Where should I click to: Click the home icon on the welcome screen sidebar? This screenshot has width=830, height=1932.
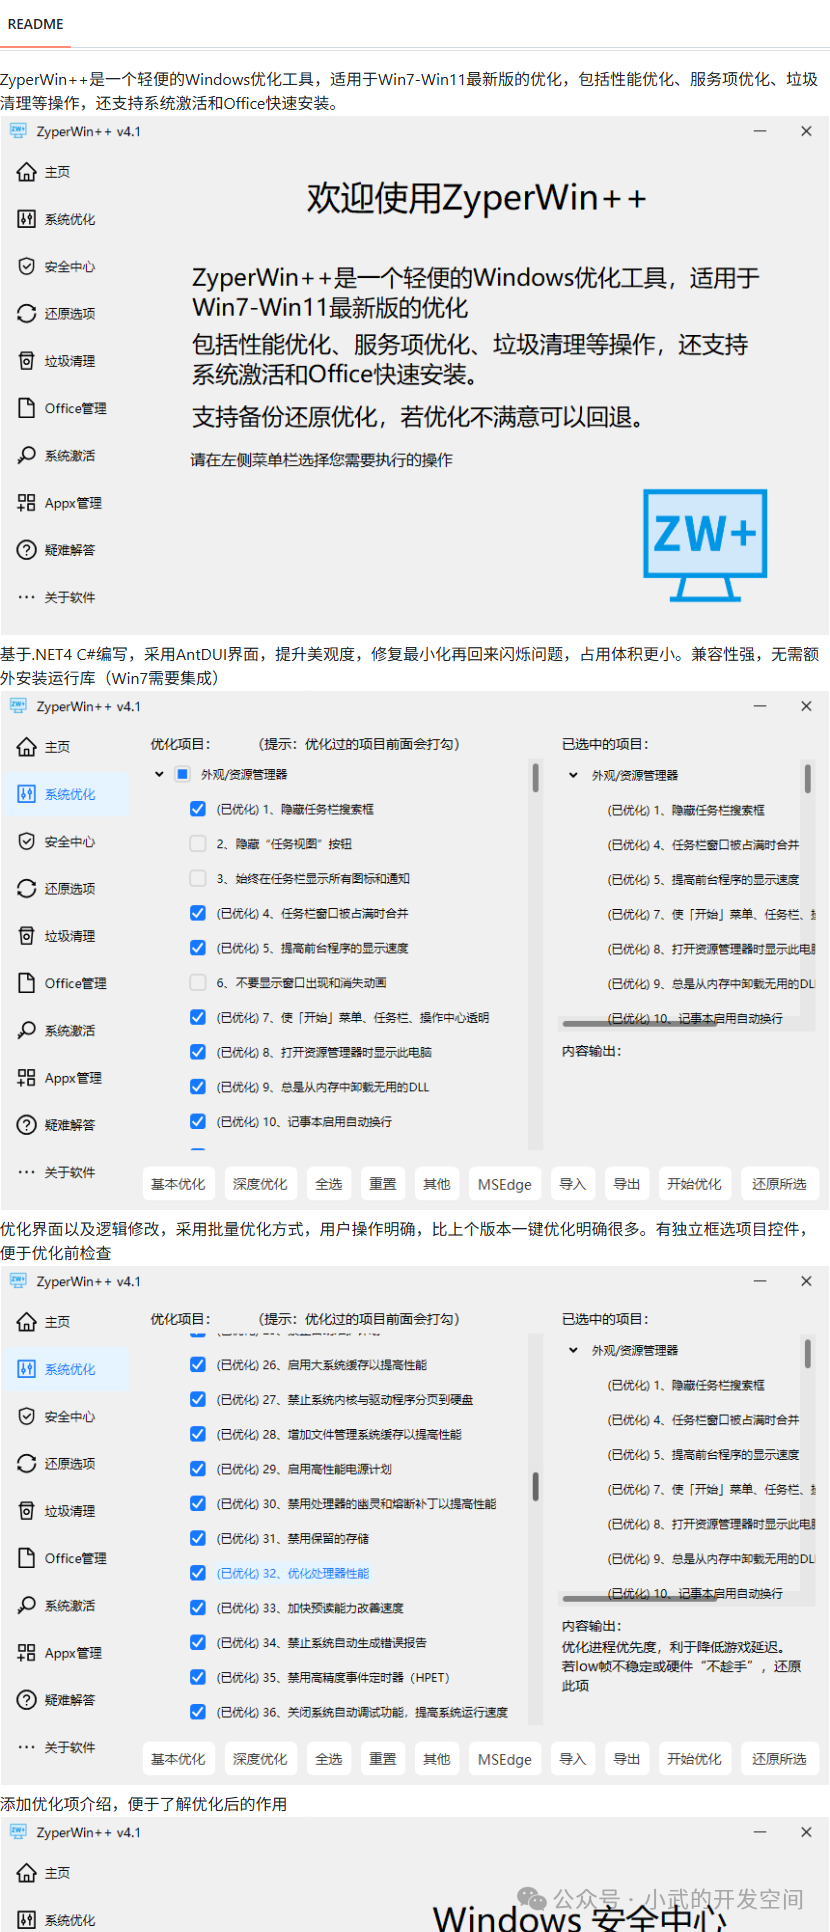(26, 172)
